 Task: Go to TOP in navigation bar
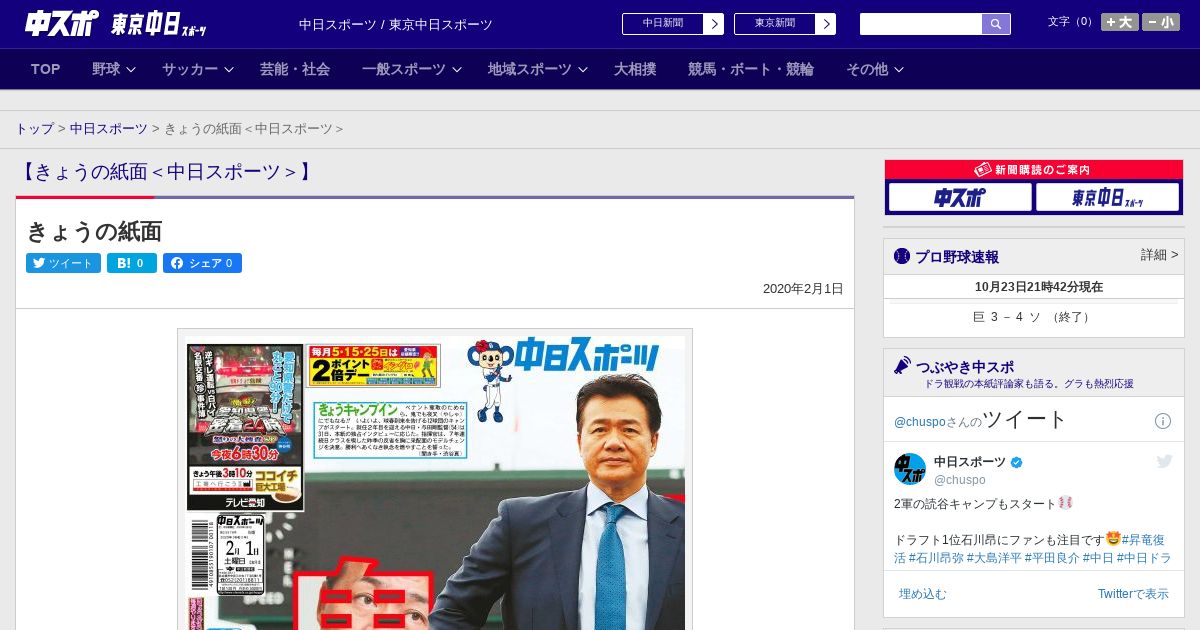tap(46, 69)
